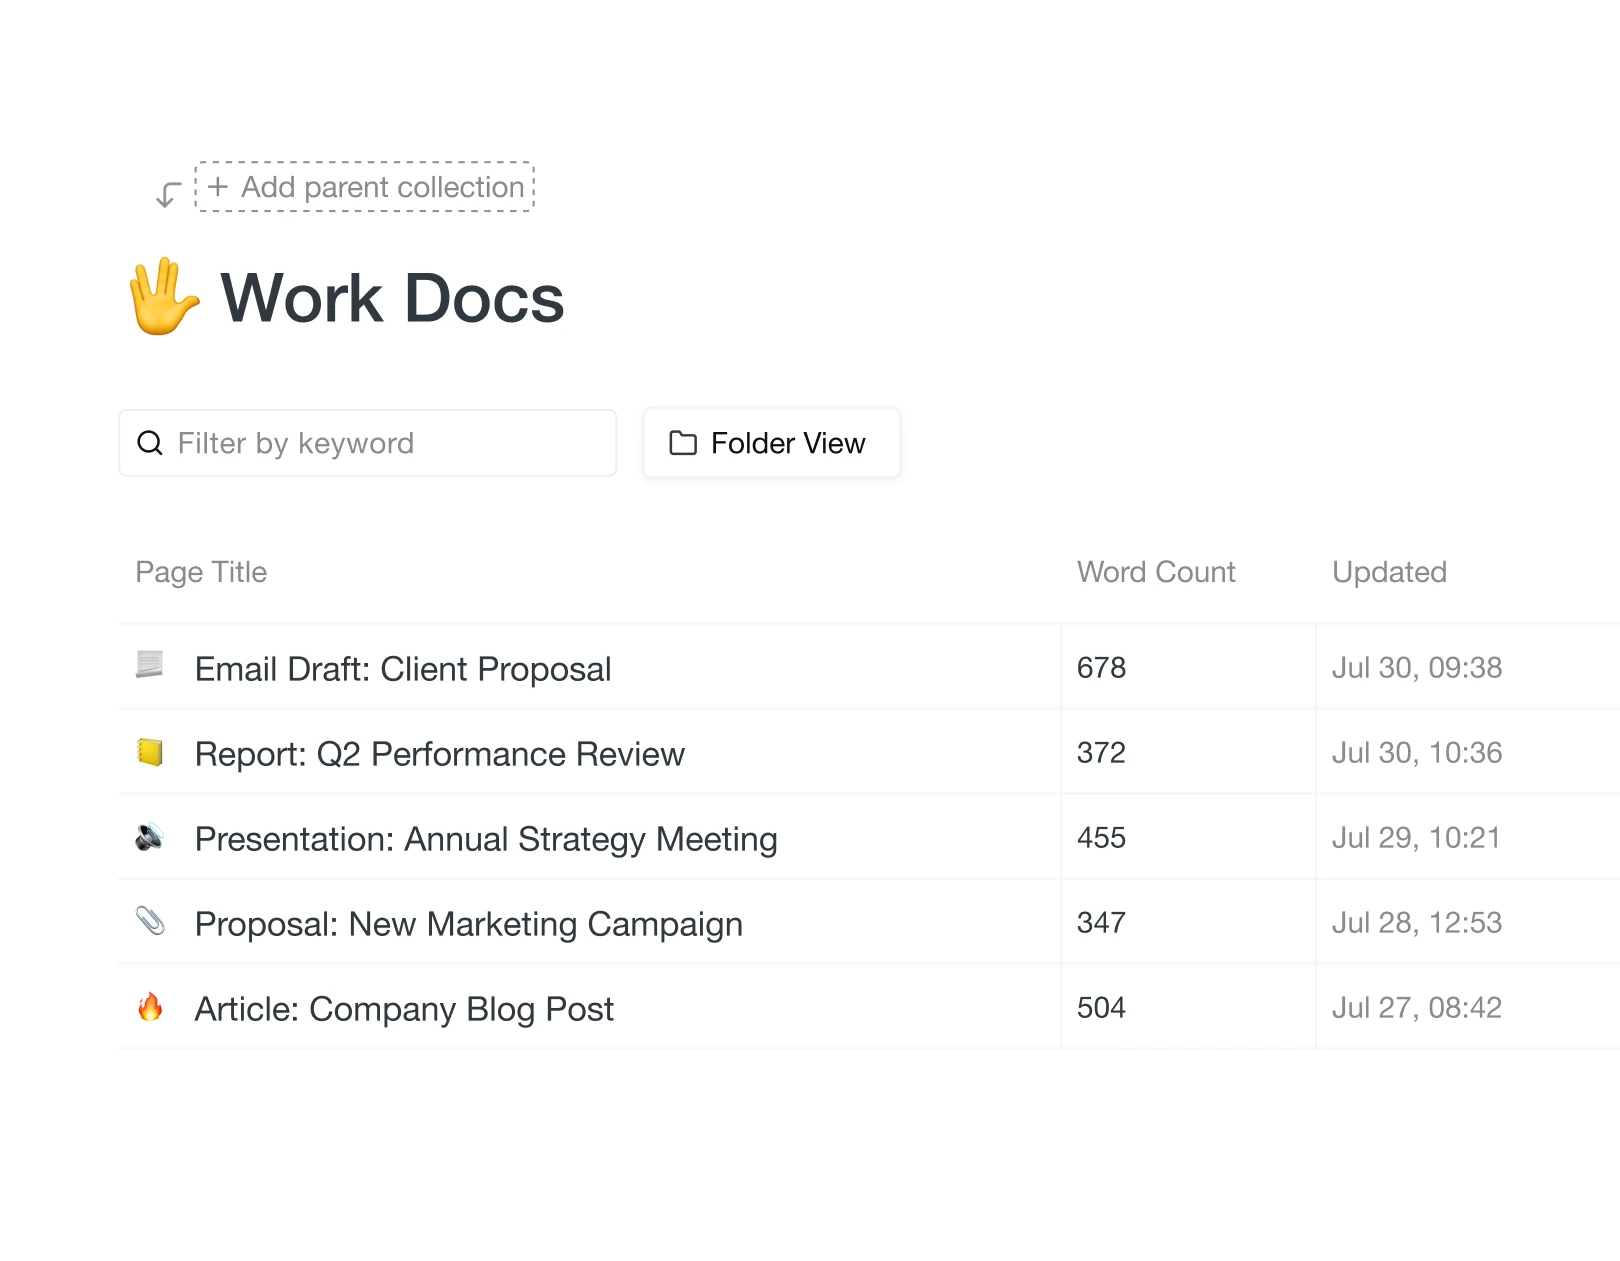Open Article: Company Blog Post
Viewport: 1620px width, 1261px height.
404,1008
